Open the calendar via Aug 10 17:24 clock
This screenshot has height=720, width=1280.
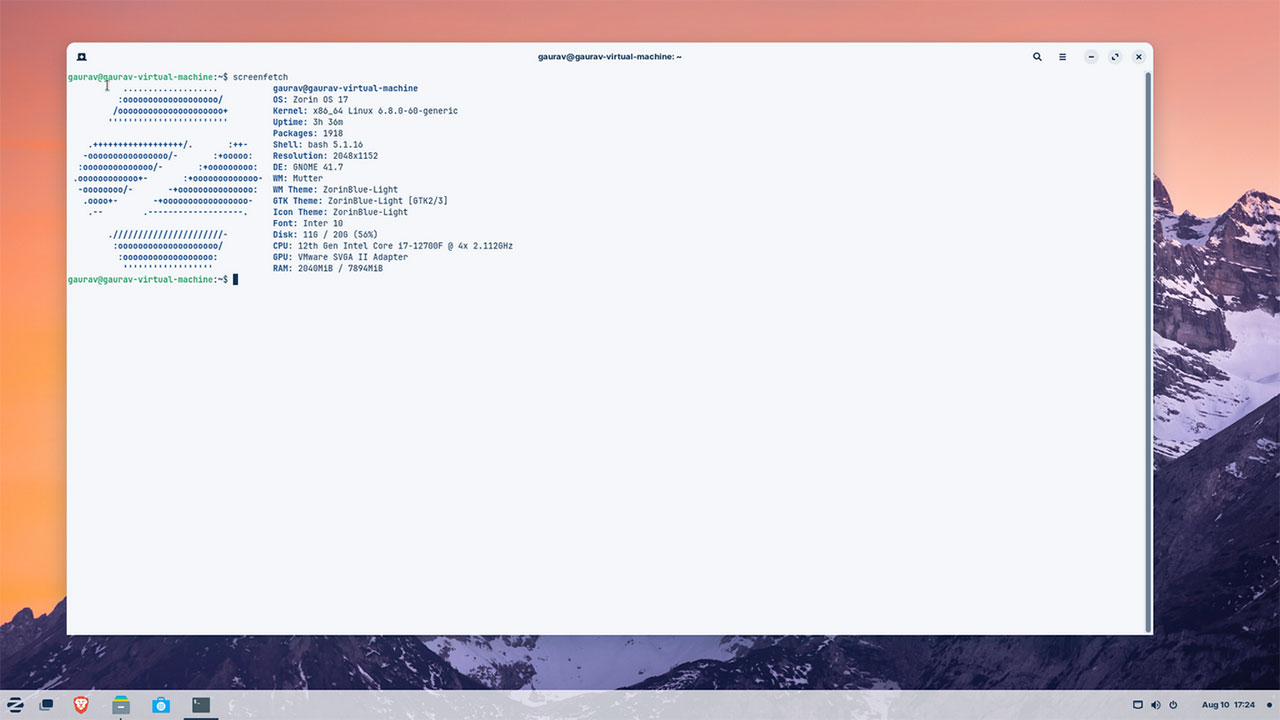(1228, 705)
